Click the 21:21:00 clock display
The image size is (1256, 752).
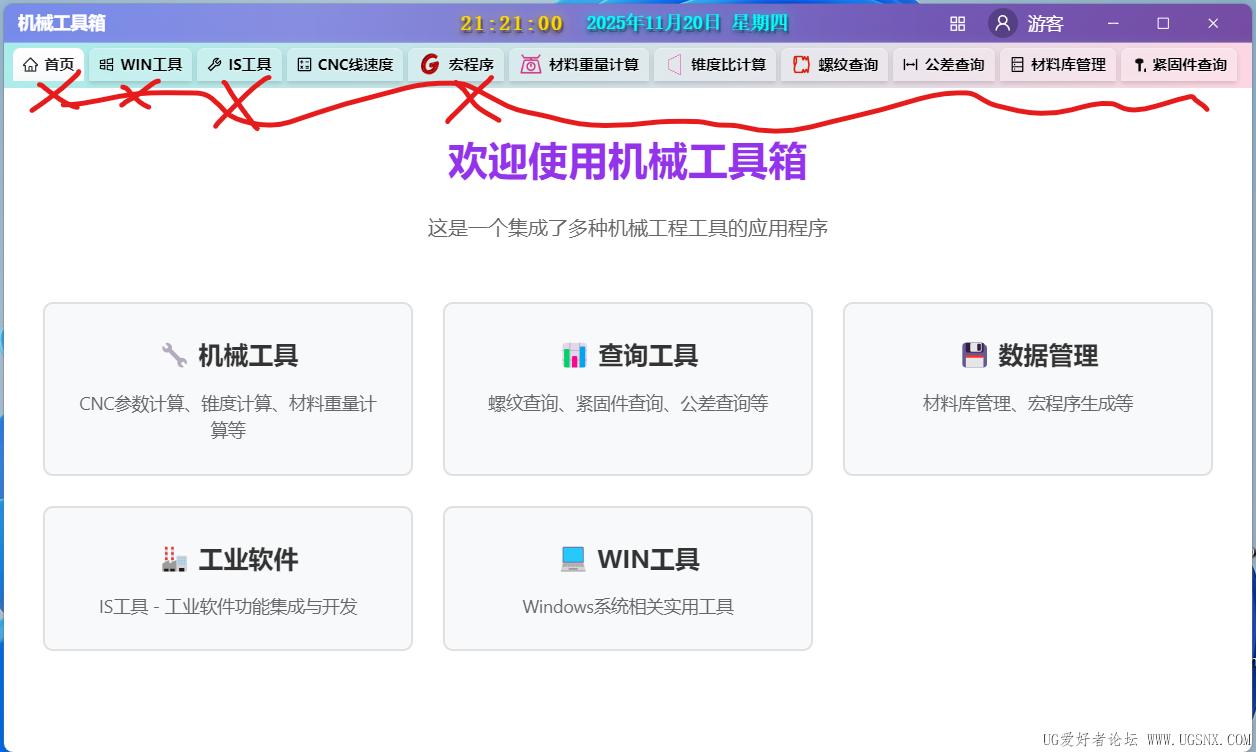510,23
